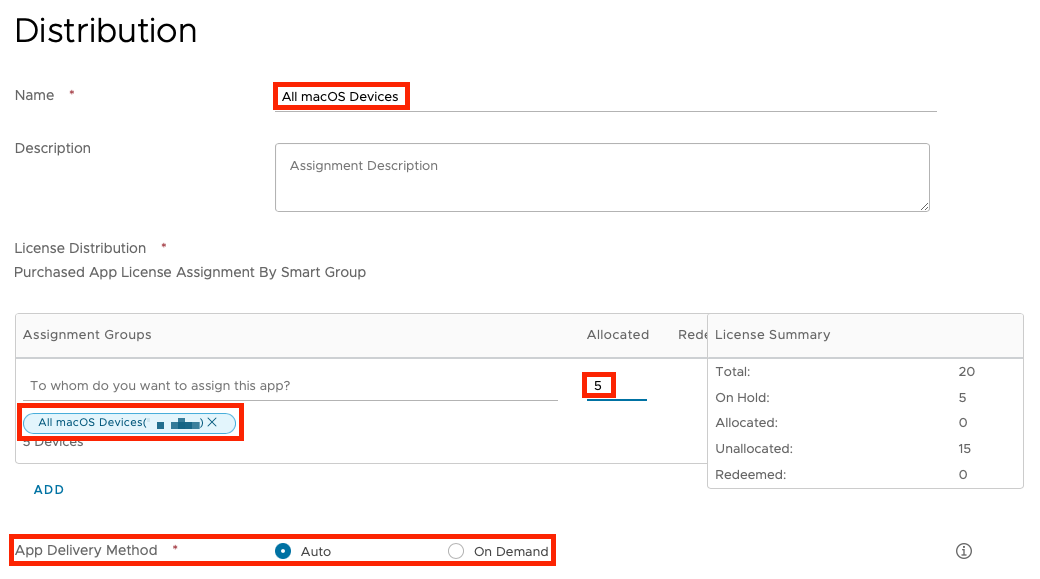This screenshot has height=579, width=1040.
Task: Click the Assignment Description text area
Action: [x=600, y=178]
